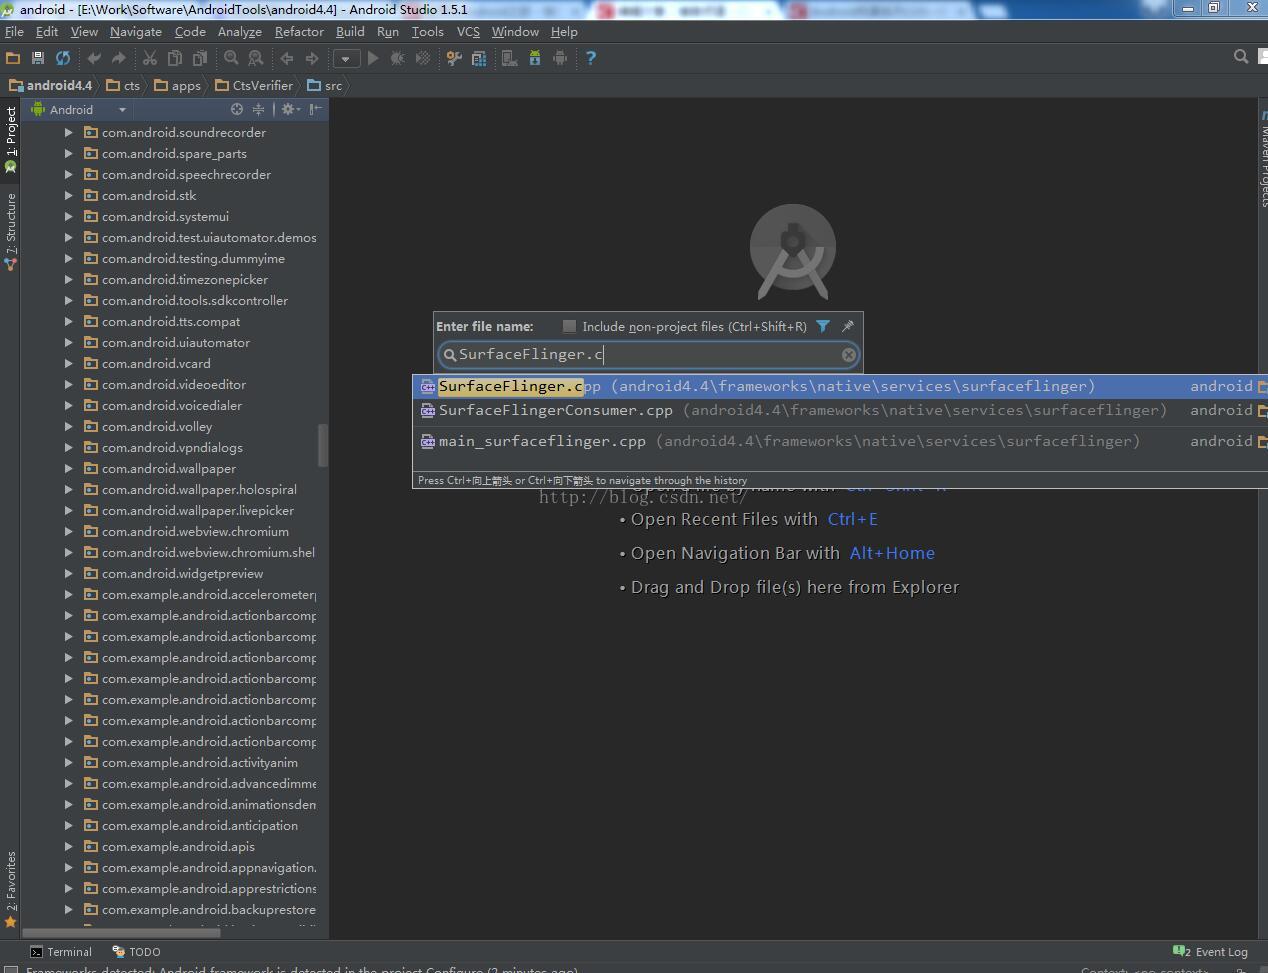This screenshot has height=973, width=1268.
Task: Open the Event Log
Action: click(x=1211, y=952)
